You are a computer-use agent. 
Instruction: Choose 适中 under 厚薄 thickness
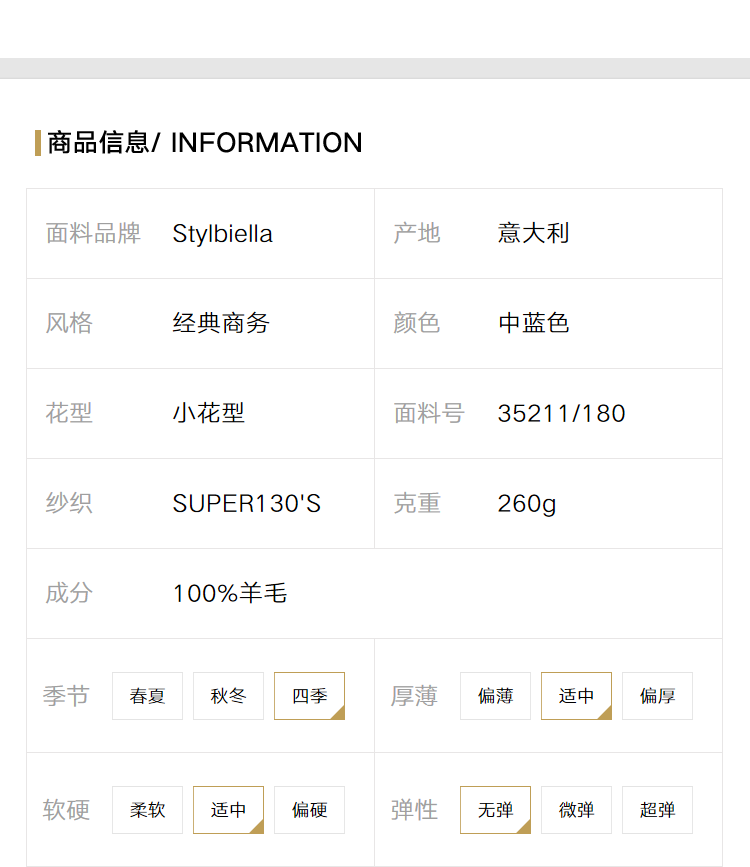[576, 696]
